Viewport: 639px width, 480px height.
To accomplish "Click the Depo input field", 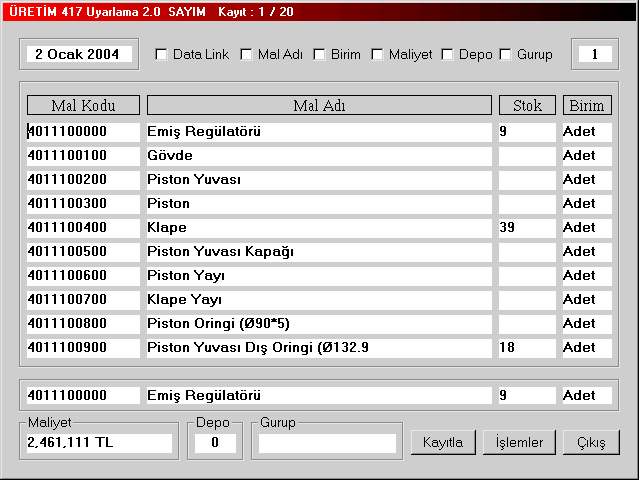I will [x=215, y=442].
